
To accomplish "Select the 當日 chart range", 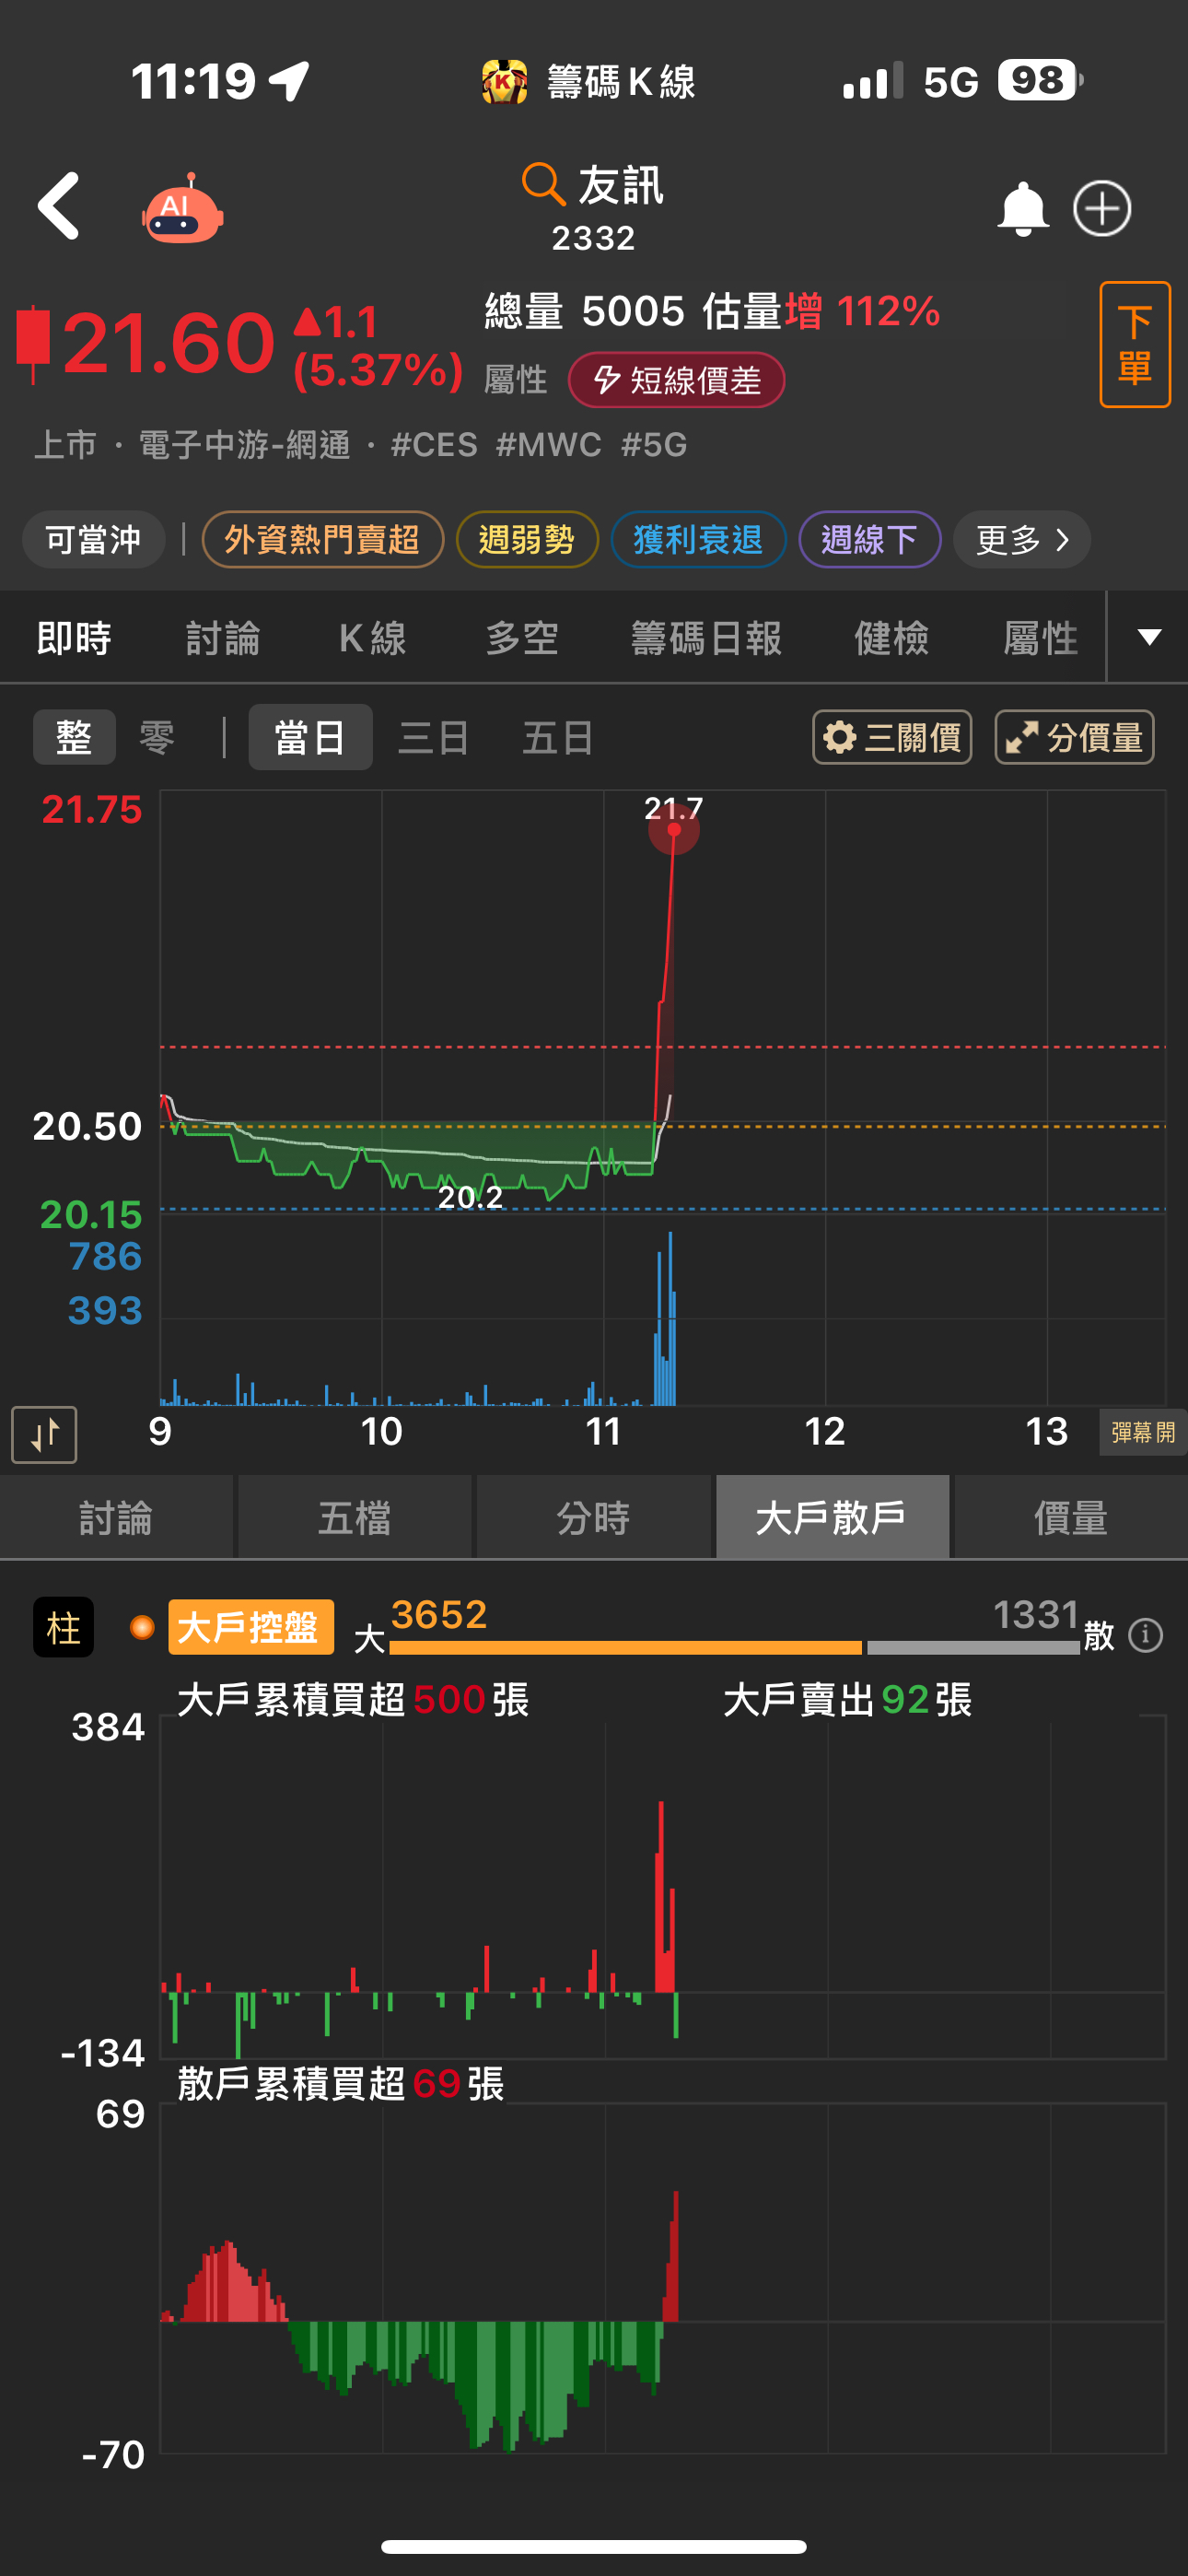I will point(310,738).
